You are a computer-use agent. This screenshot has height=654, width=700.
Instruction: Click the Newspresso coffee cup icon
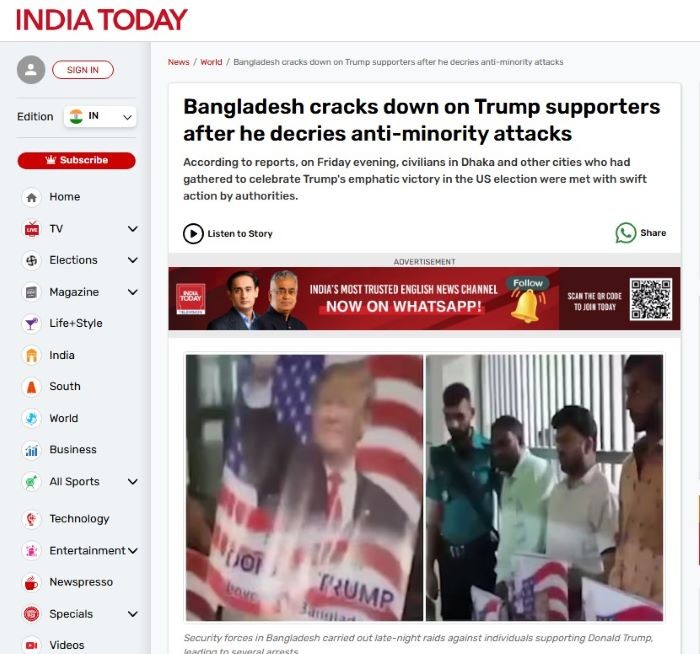tap(31, 582)
